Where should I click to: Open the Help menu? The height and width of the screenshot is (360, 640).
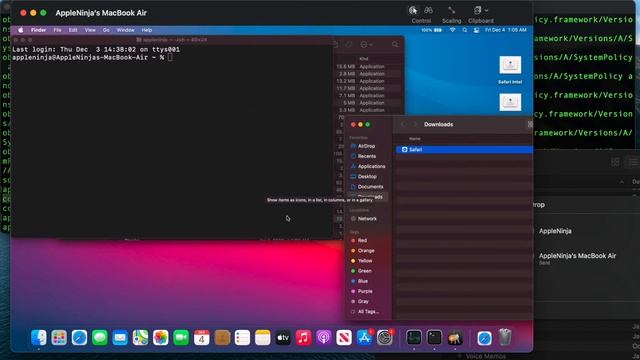[147, 30]
